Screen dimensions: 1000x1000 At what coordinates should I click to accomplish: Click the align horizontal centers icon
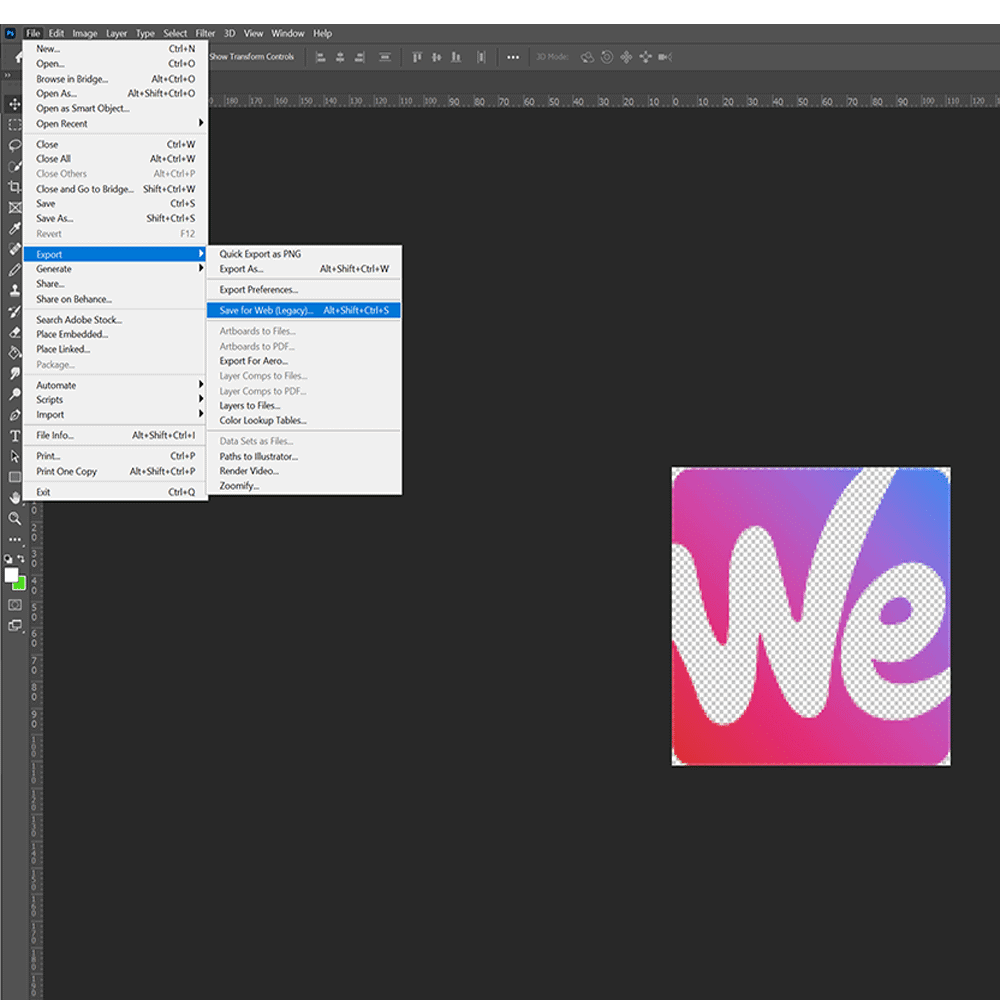tap(340, 57)
